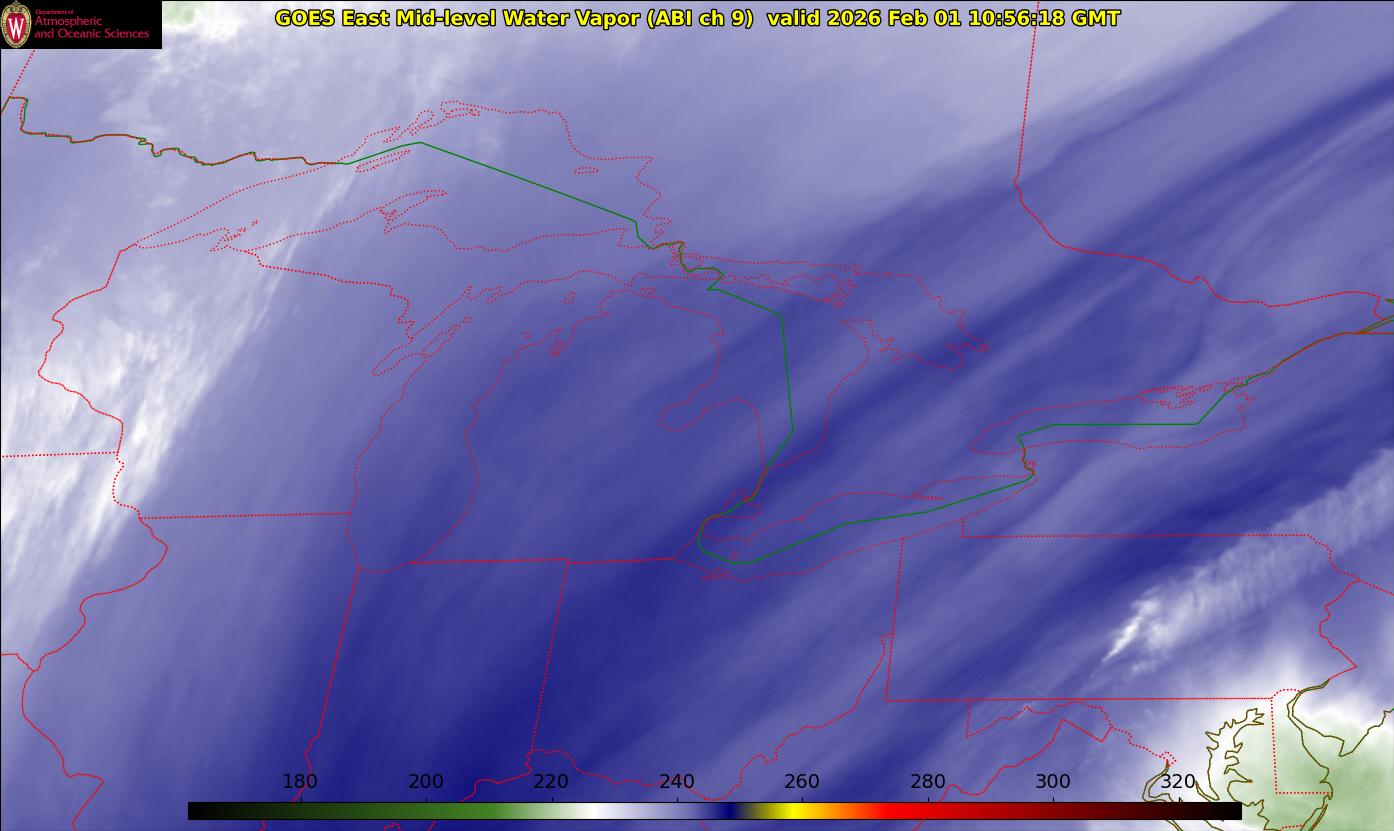Click the 300 label on the colorbar
This screenshot has height=831, width=1394.
(x=1053, y=782)
